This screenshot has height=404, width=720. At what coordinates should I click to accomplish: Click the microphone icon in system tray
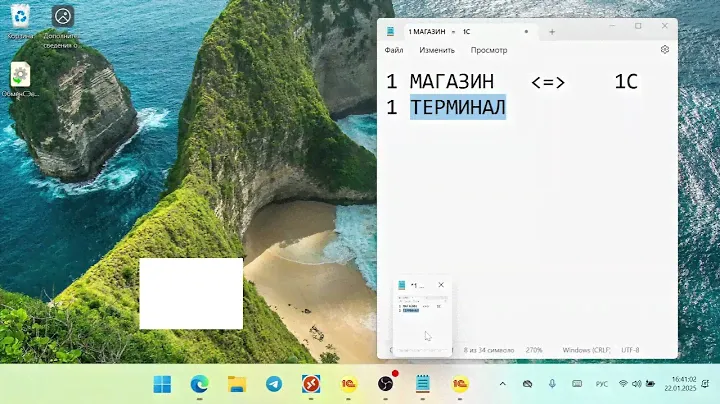pyautogui.click(x=552, y=383)
